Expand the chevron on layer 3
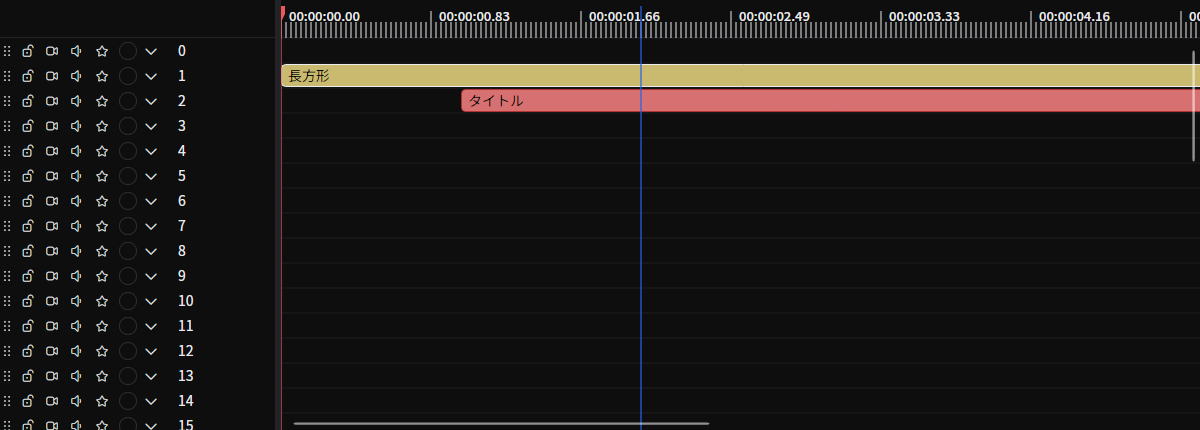The image size is (1200, 430). click(x=151, y=126)
